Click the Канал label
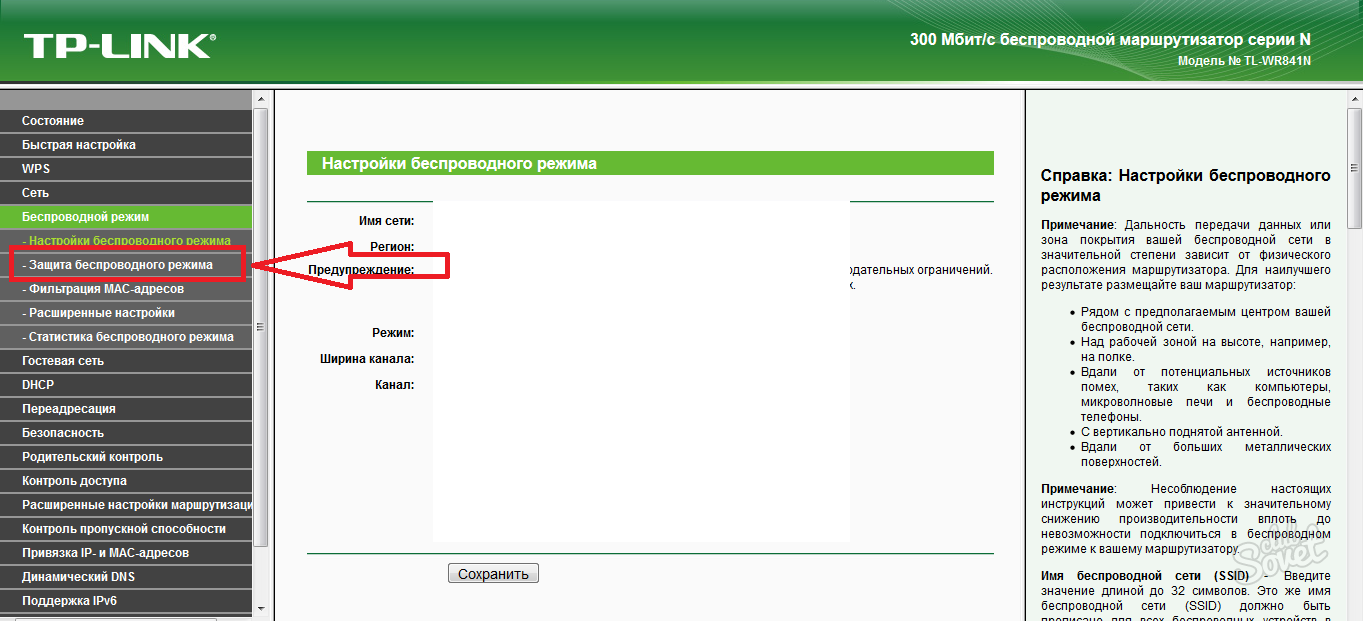The width and height of the screenshot is (1363, 621). (x=394, y=385)
